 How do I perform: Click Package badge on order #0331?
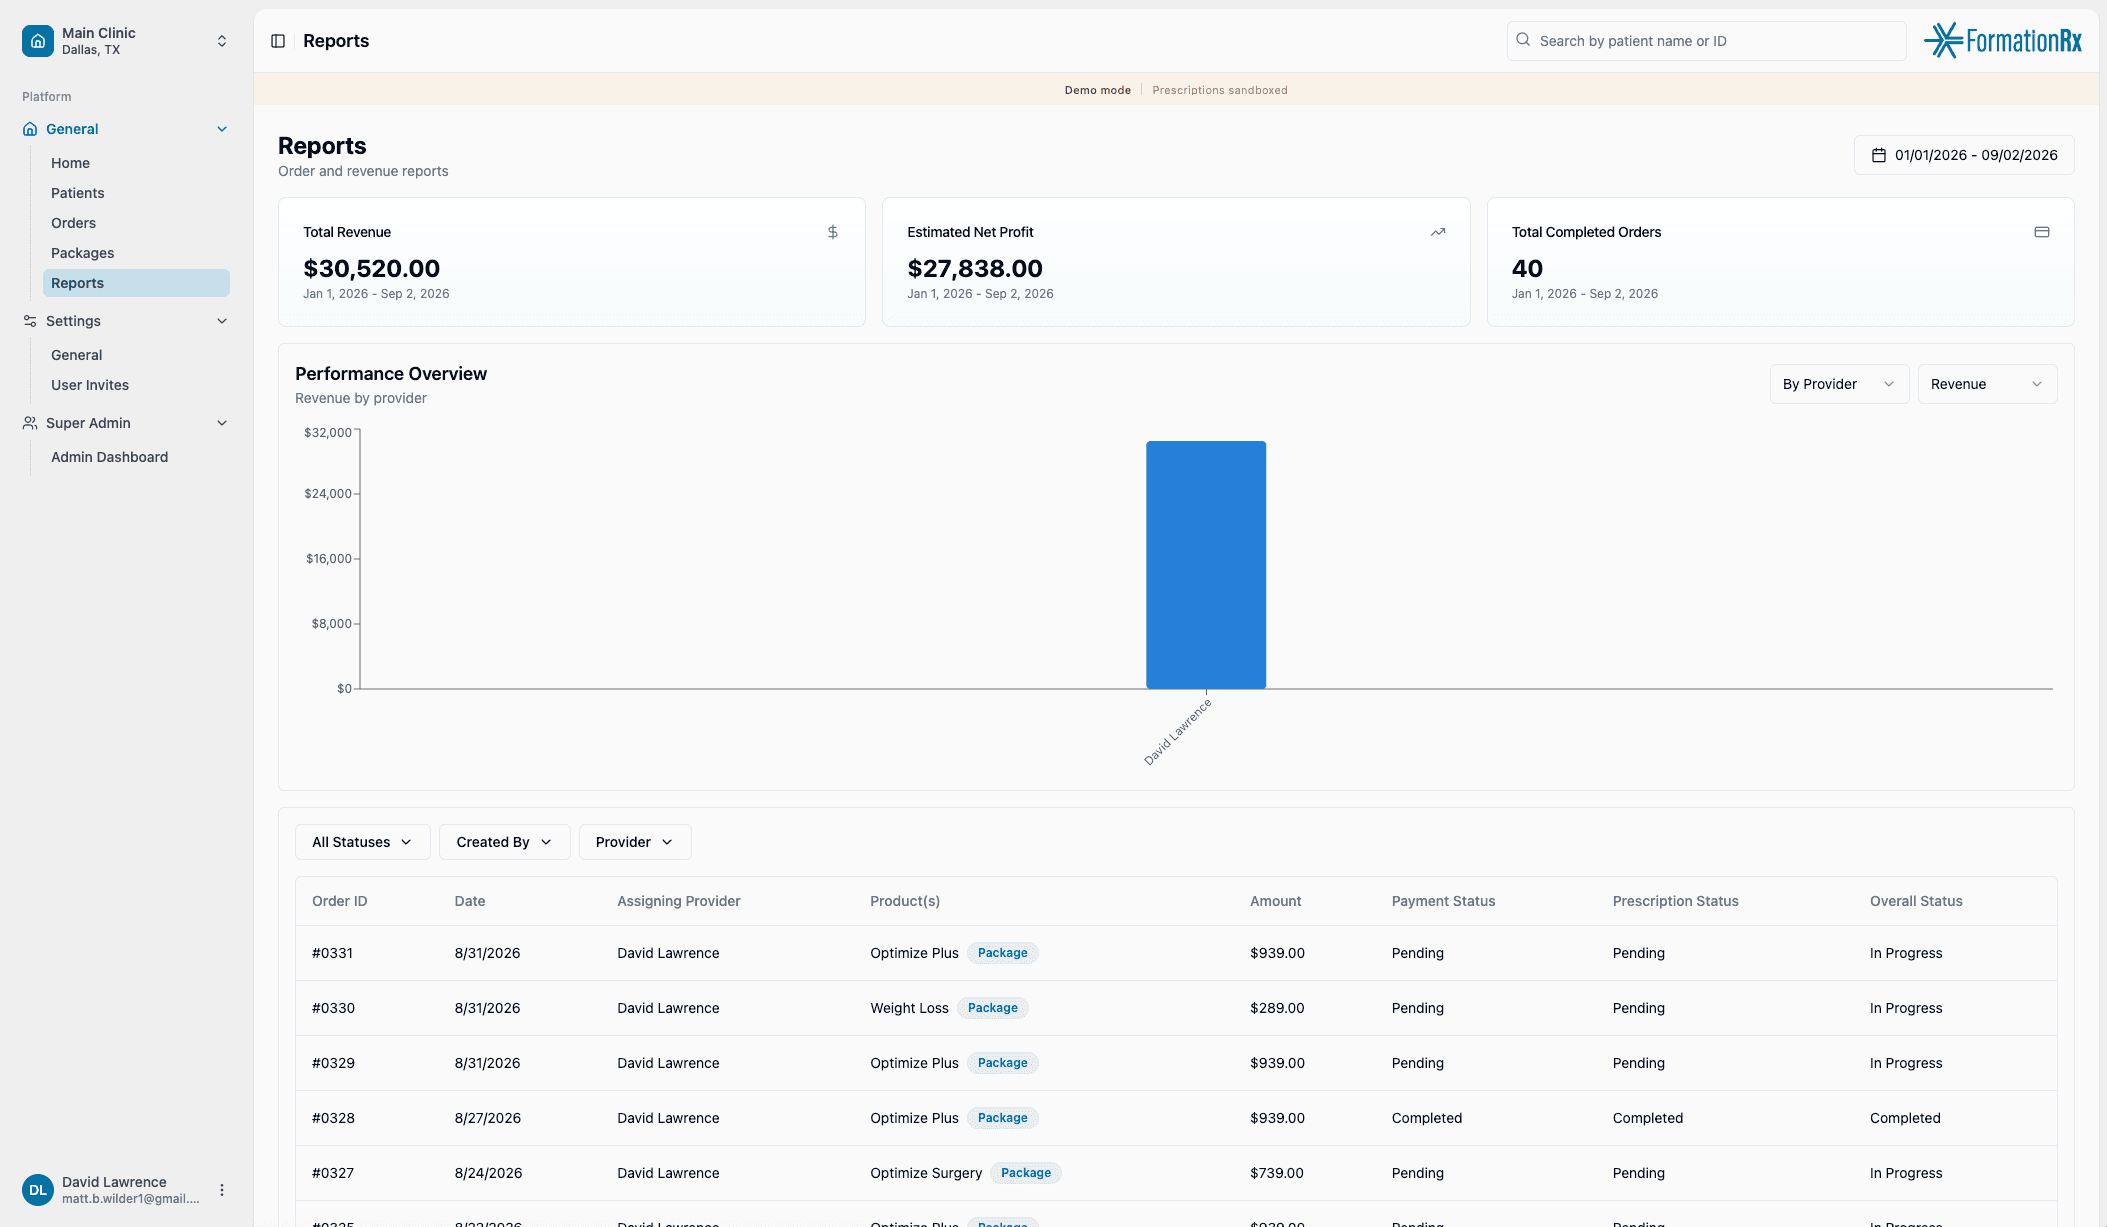tap(1002, 953)
